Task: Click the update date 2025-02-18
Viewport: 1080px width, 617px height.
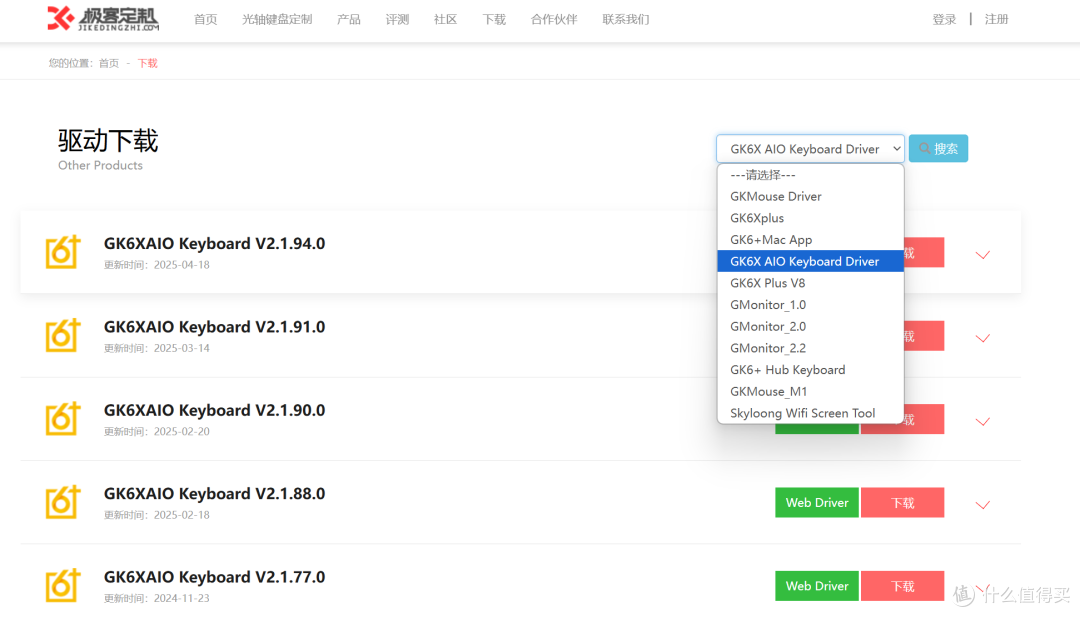Action: coord(182,515)
